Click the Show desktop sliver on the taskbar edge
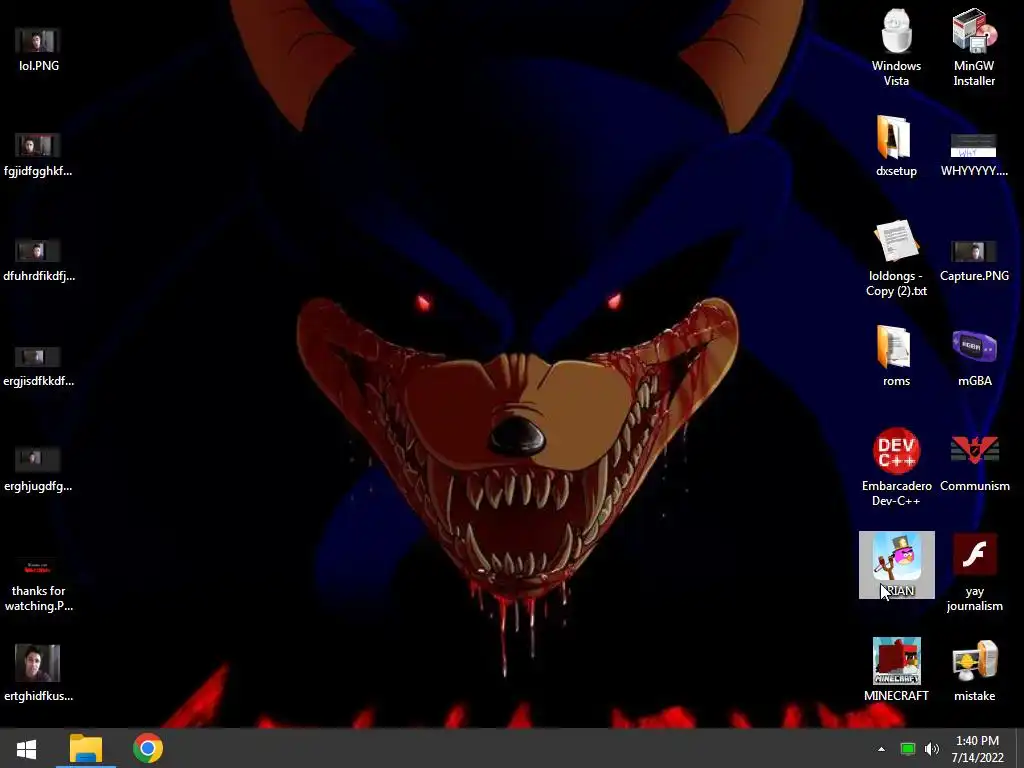The height and width of the screenshot is (768, 1024). click(x=1020, y=748)
